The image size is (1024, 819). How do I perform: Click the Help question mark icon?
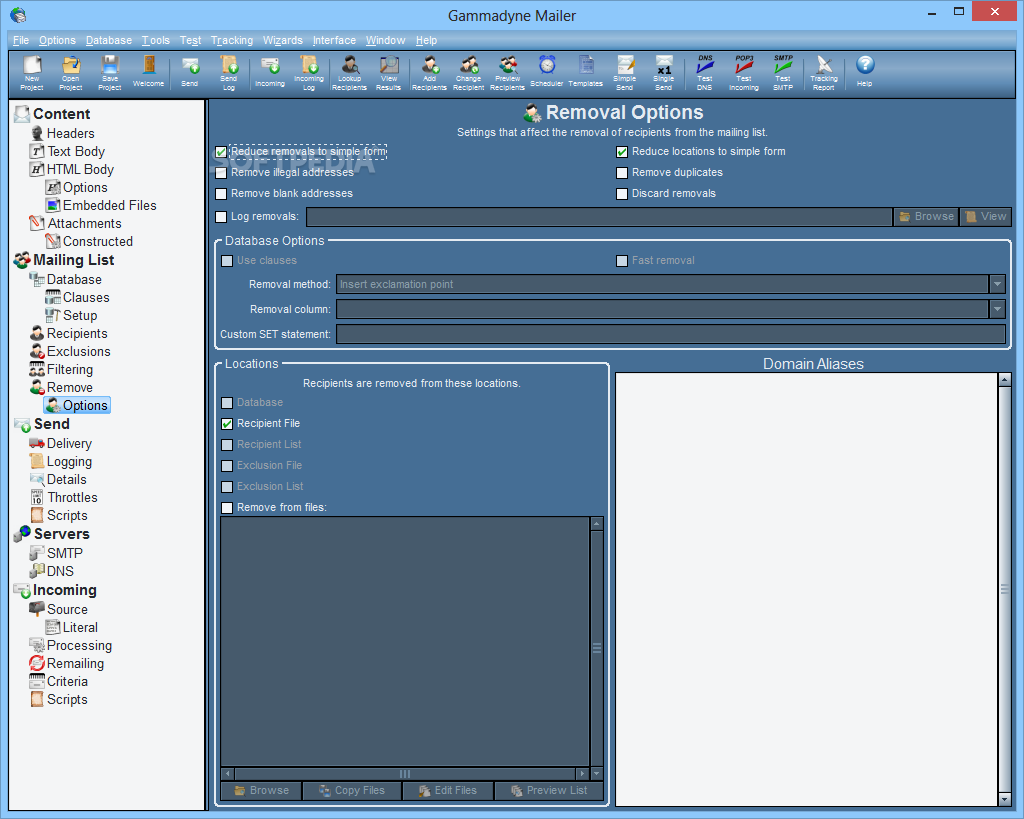click(x=865, y=71)
